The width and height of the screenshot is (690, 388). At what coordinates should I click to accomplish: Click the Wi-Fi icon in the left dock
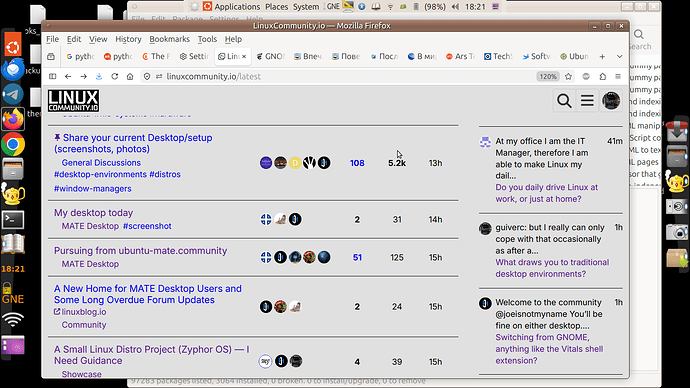13,320
